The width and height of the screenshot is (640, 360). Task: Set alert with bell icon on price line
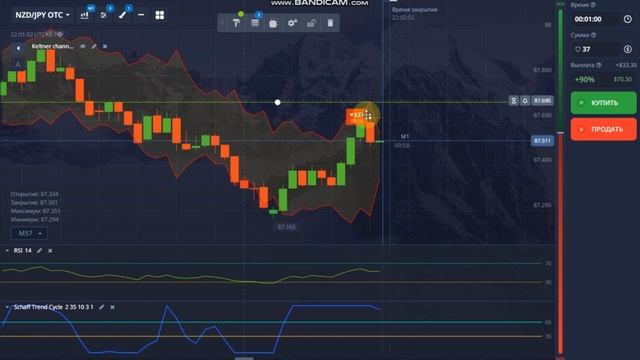point(525,100)
